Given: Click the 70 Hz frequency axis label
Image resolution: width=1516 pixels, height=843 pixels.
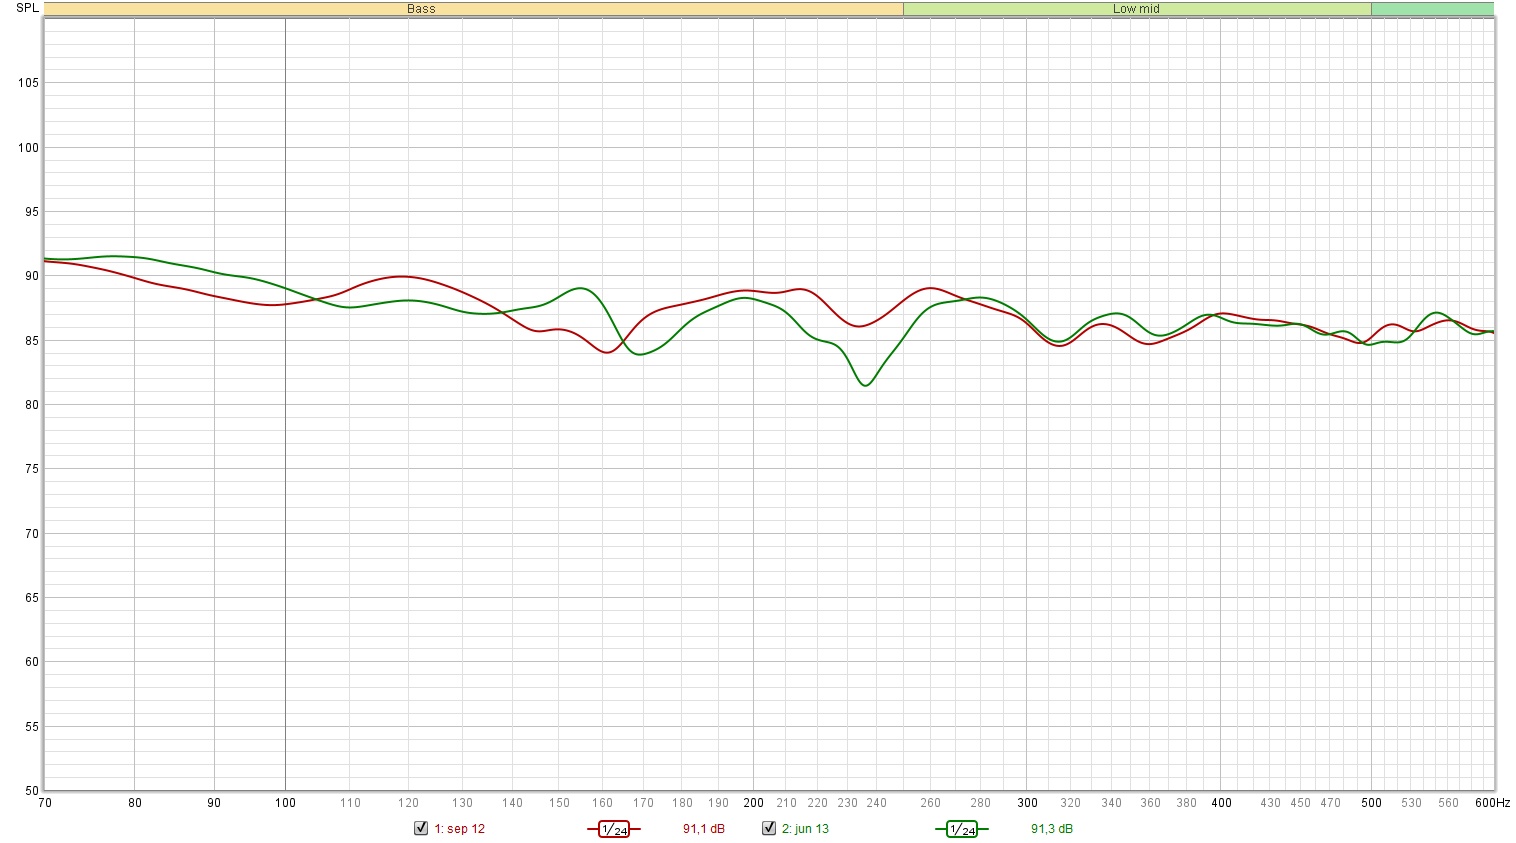Looking at the screenshot, I should [45, 803].
